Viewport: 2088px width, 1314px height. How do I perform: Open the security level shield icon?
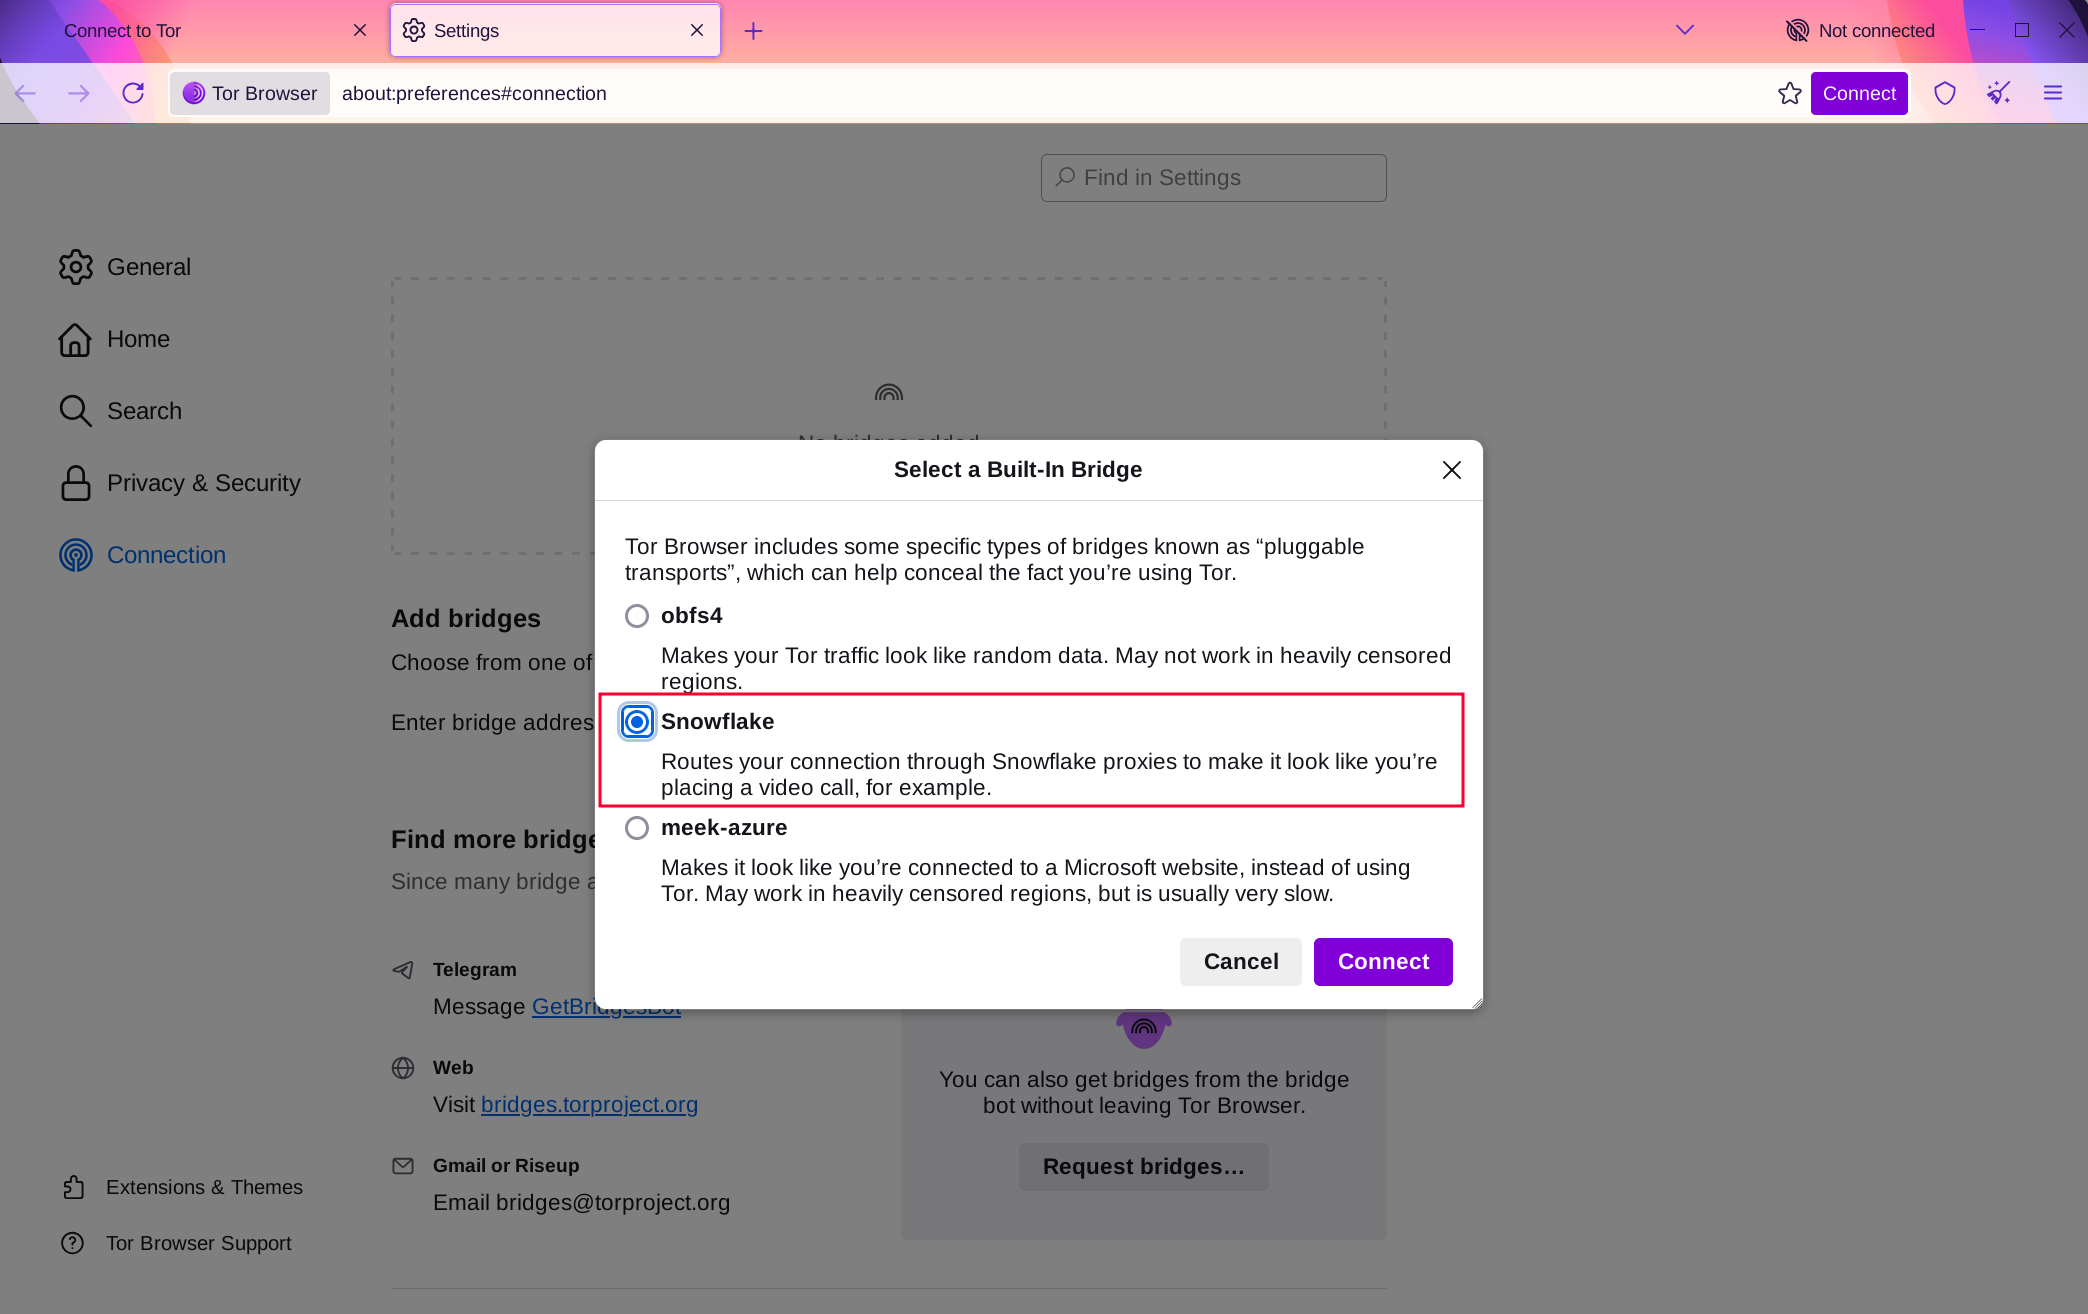(x=1945, y=93)
